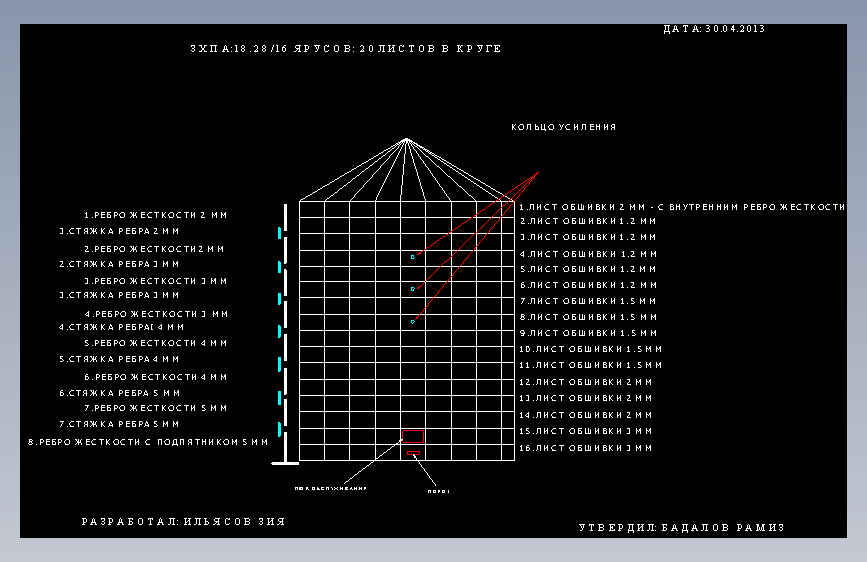867x562 pixels.
Task: Select the uppermost cyan reinforcement ring marker on the silo
Action: click(412, 257)
